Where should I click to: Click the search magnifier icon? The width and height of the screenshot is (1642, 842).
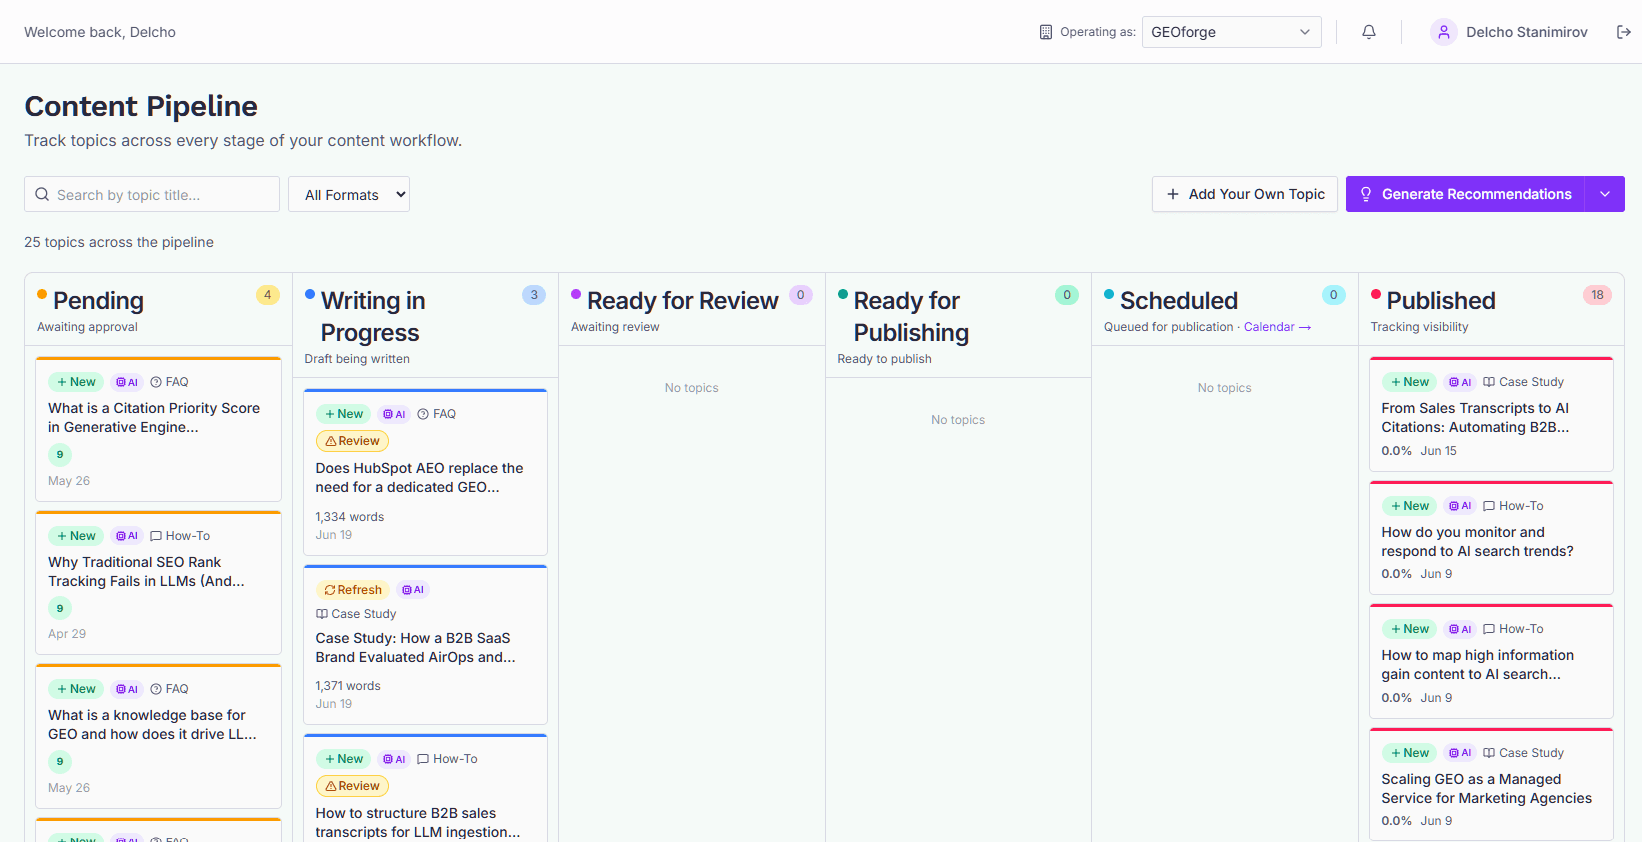tap(42, 194)
